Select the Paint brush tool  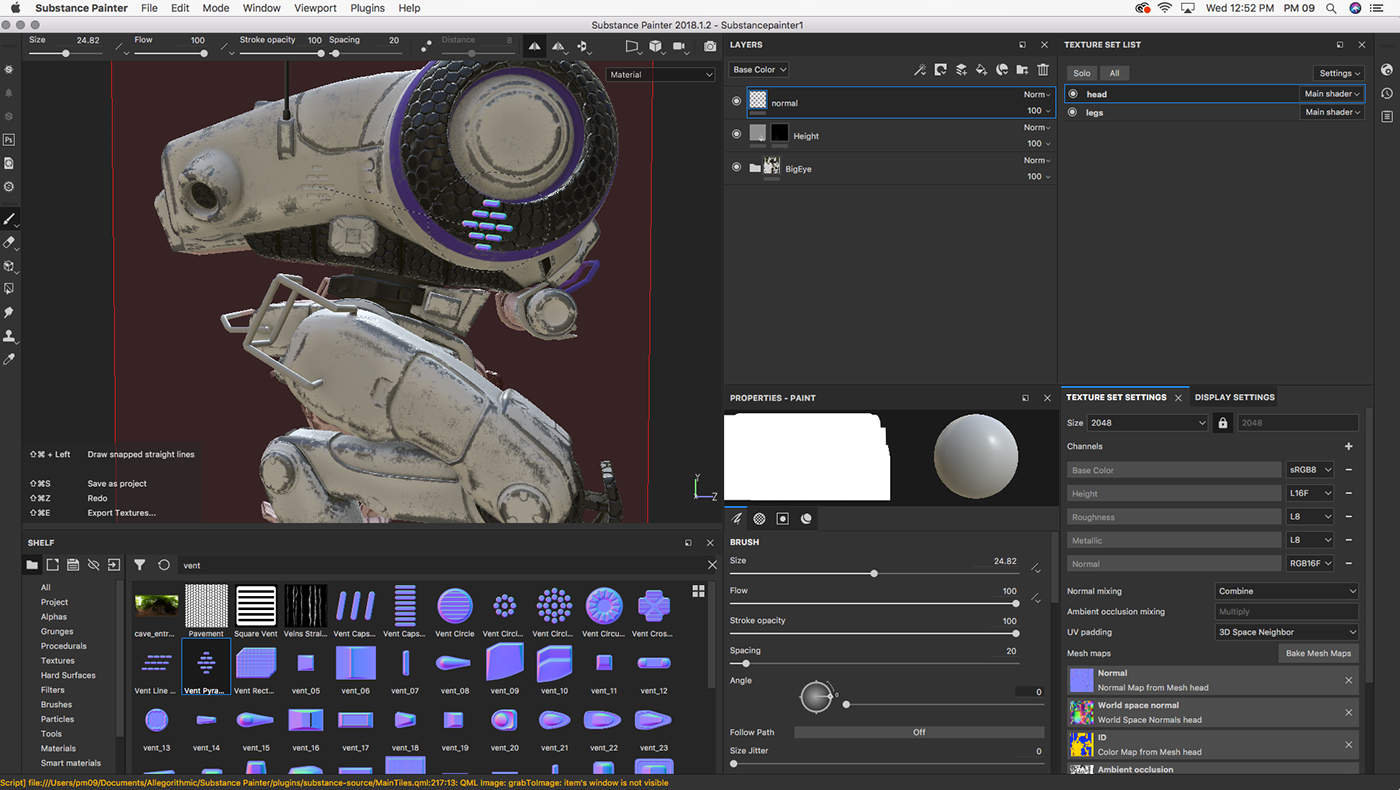(x=9, y=219)
